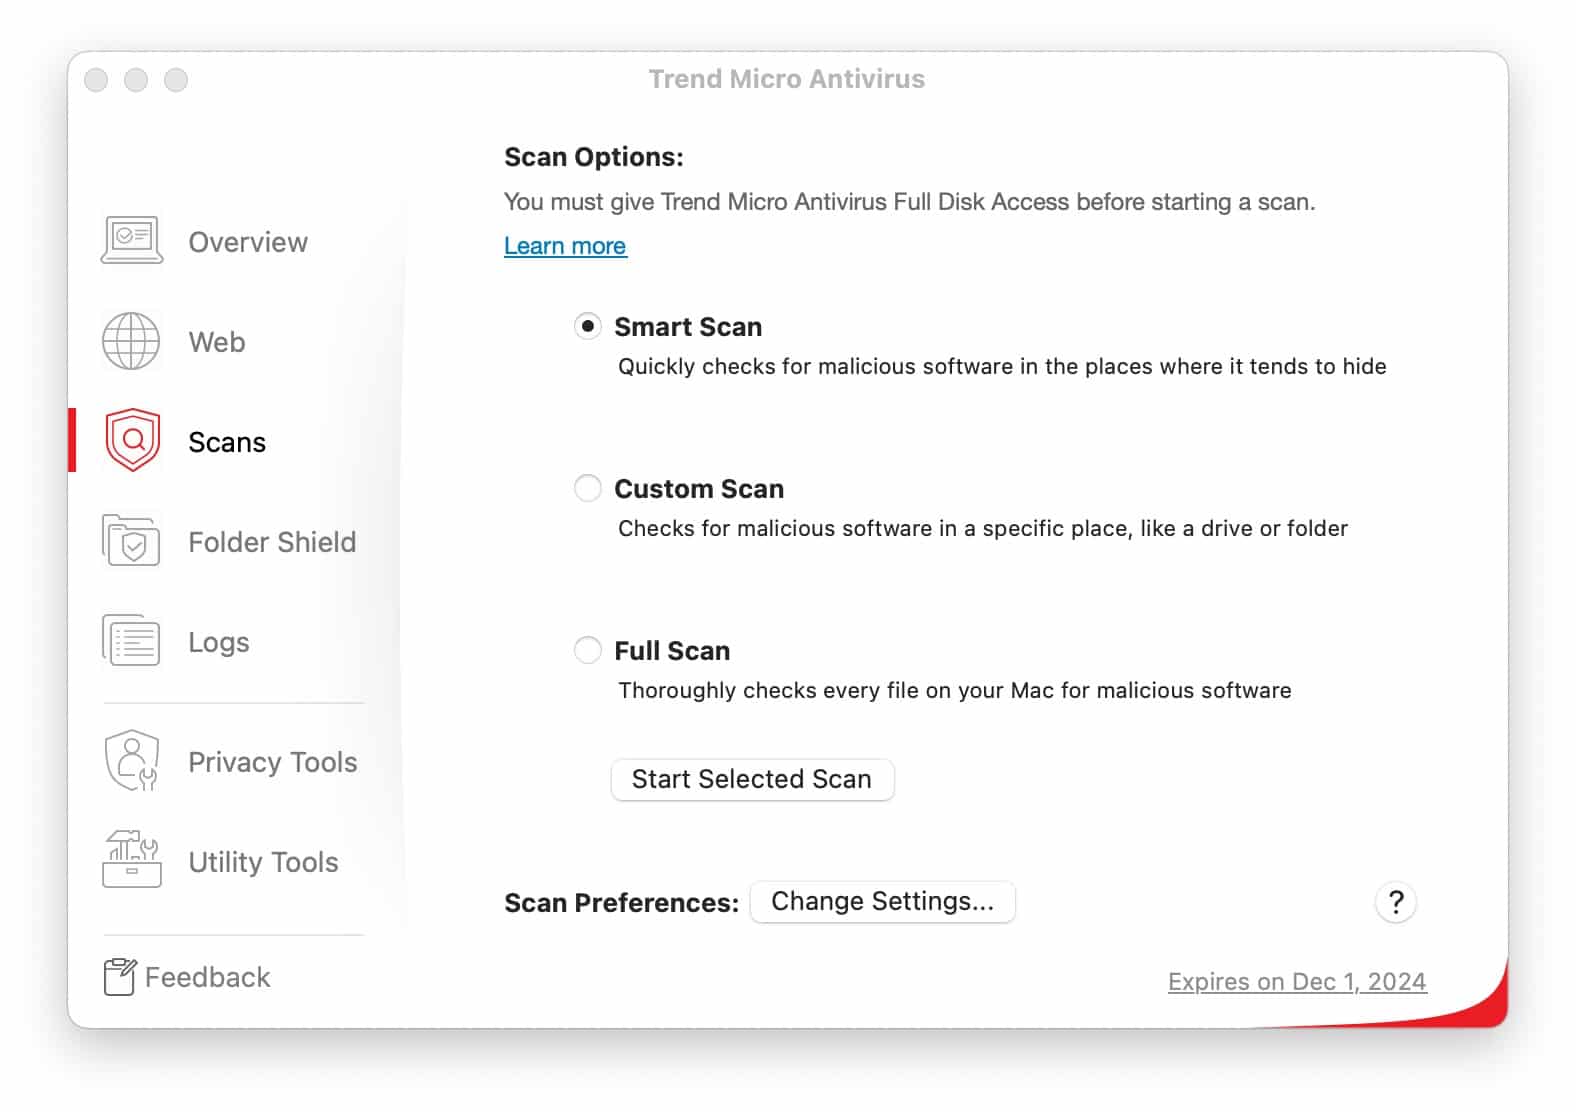Image resolution: width=1576 pixels, height=1112 pixels.
Task: Click the Web globe icon
Action: (x=131, y=341)
